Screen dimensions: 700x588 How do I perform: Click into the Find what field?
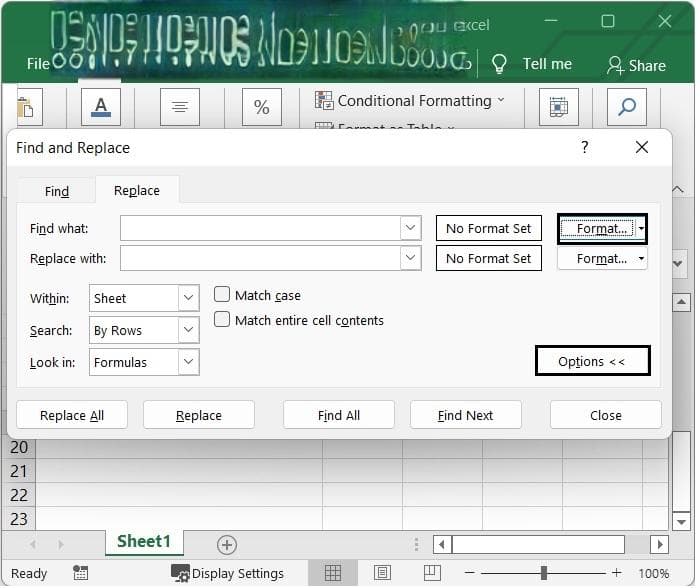click(260, 228)
